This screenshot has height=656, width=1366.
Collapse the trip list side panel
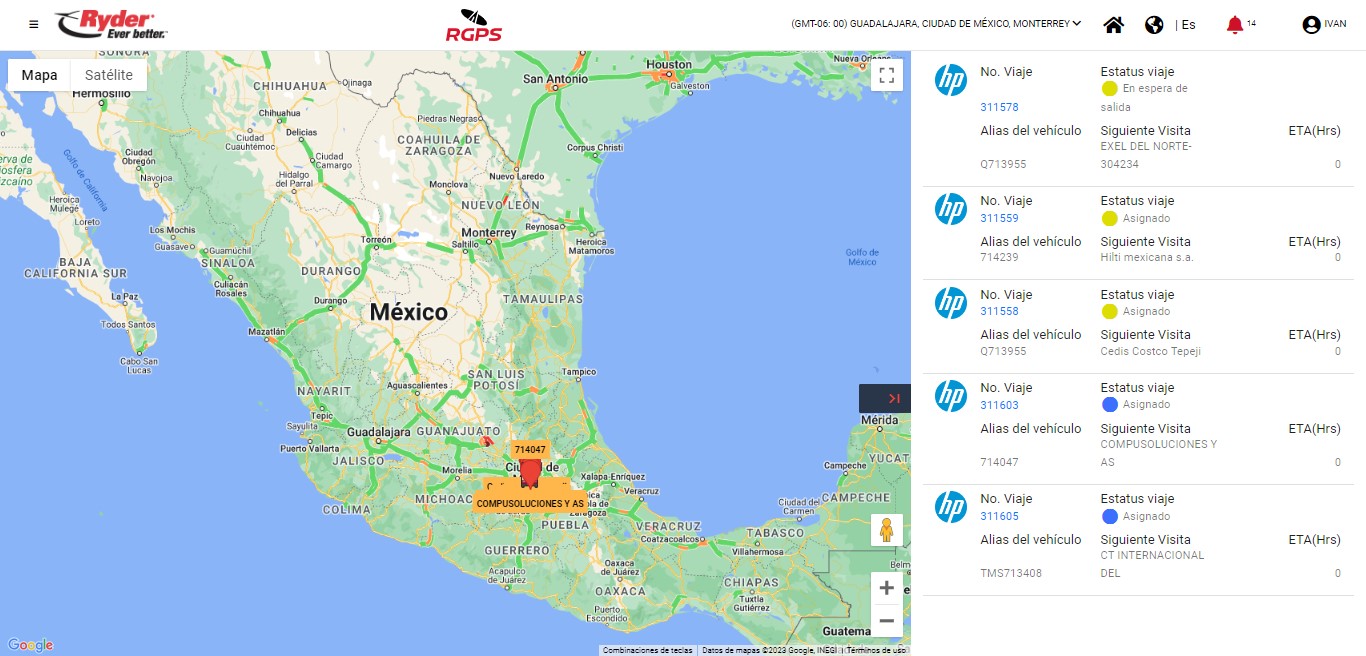tap(885, 398)
